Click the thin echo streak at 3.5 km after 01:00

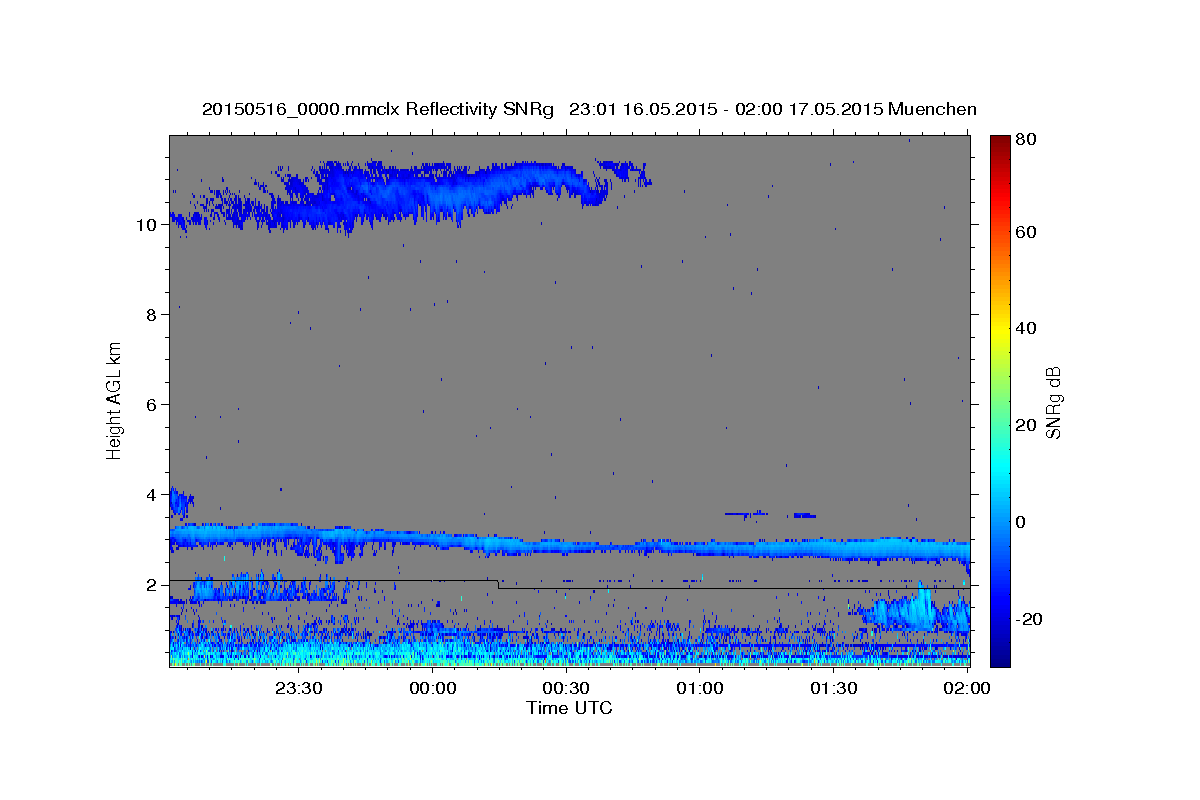pyautogui.click(x=770, y=514)
